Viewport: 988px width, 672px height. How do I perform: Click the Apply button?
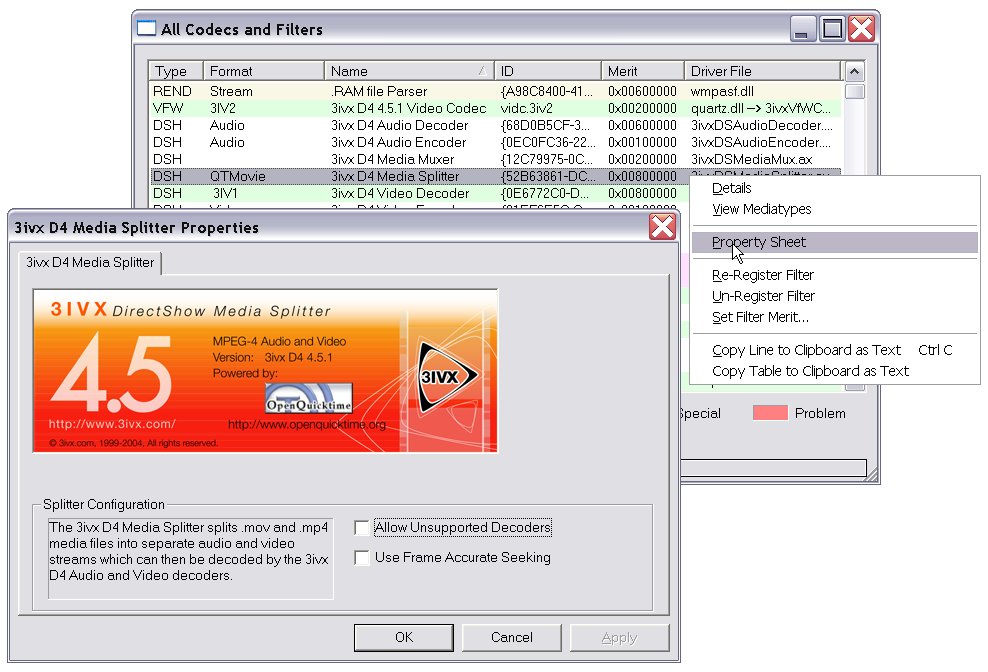619,637
